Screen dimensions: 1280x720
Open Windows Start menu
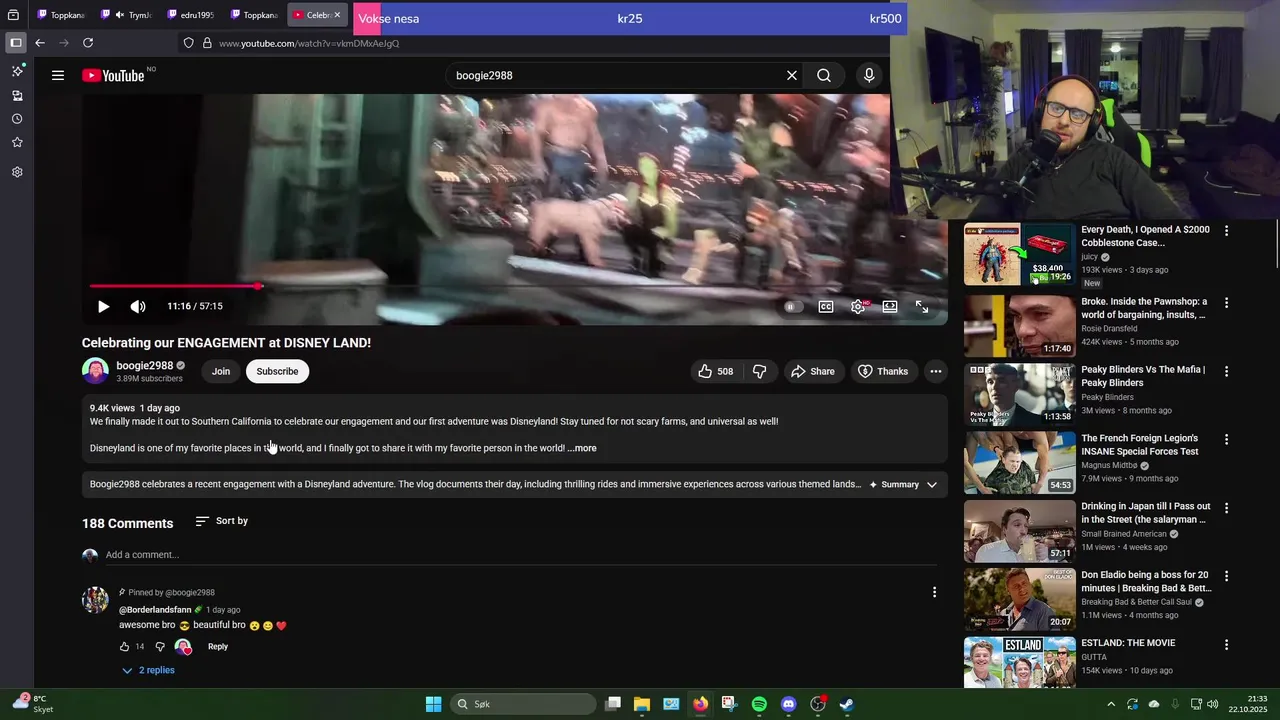click(x=433, y=704)
